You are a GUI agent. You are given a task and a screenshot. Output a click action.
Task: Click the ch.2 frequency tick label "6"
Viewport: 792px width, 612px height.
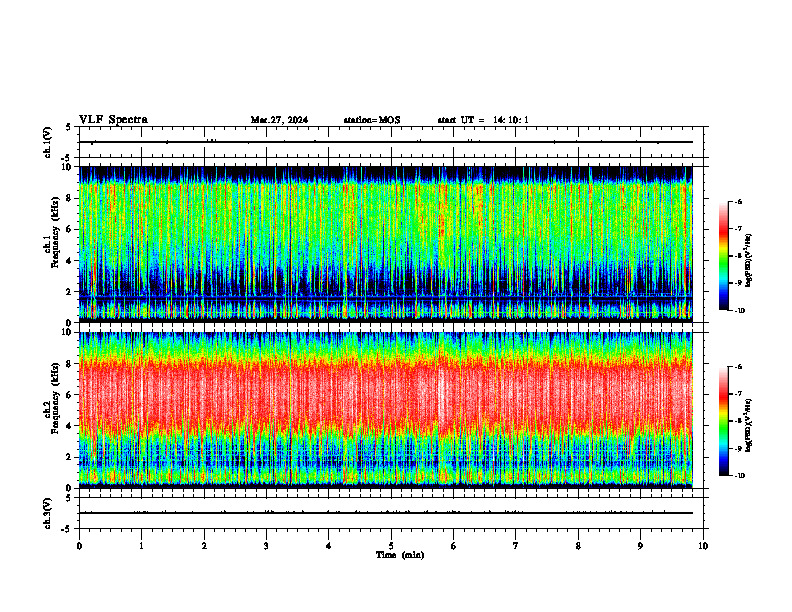69,395
